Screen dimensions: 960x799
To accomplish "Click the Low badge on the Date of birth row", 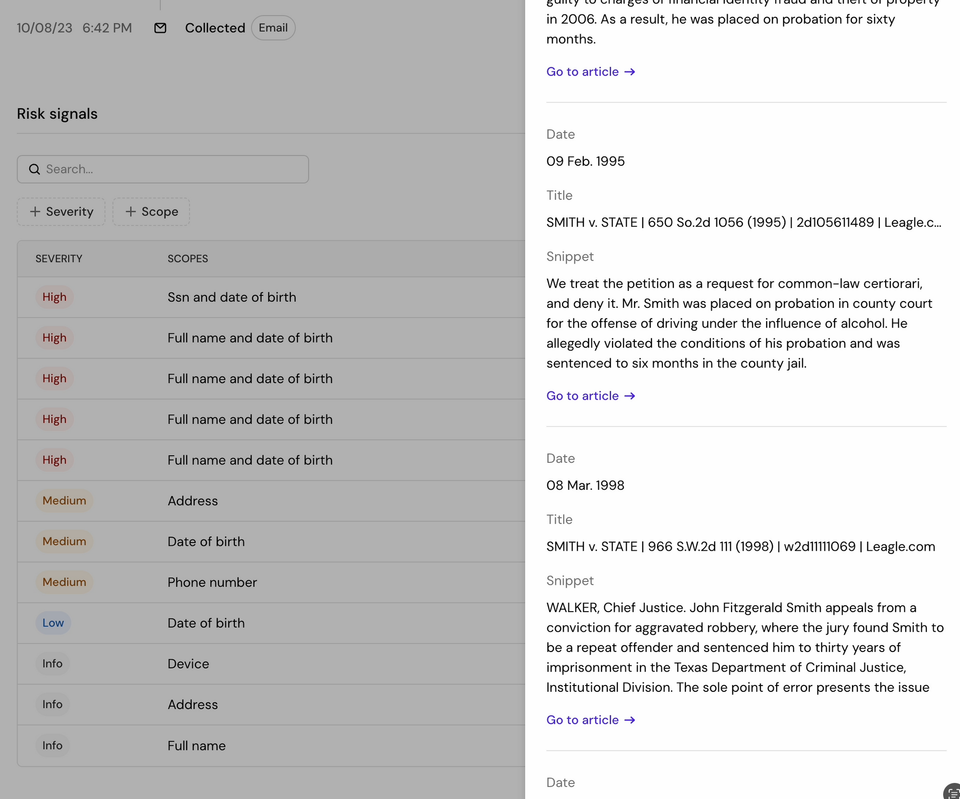I will pyautogui.click(x=53, y=622).
